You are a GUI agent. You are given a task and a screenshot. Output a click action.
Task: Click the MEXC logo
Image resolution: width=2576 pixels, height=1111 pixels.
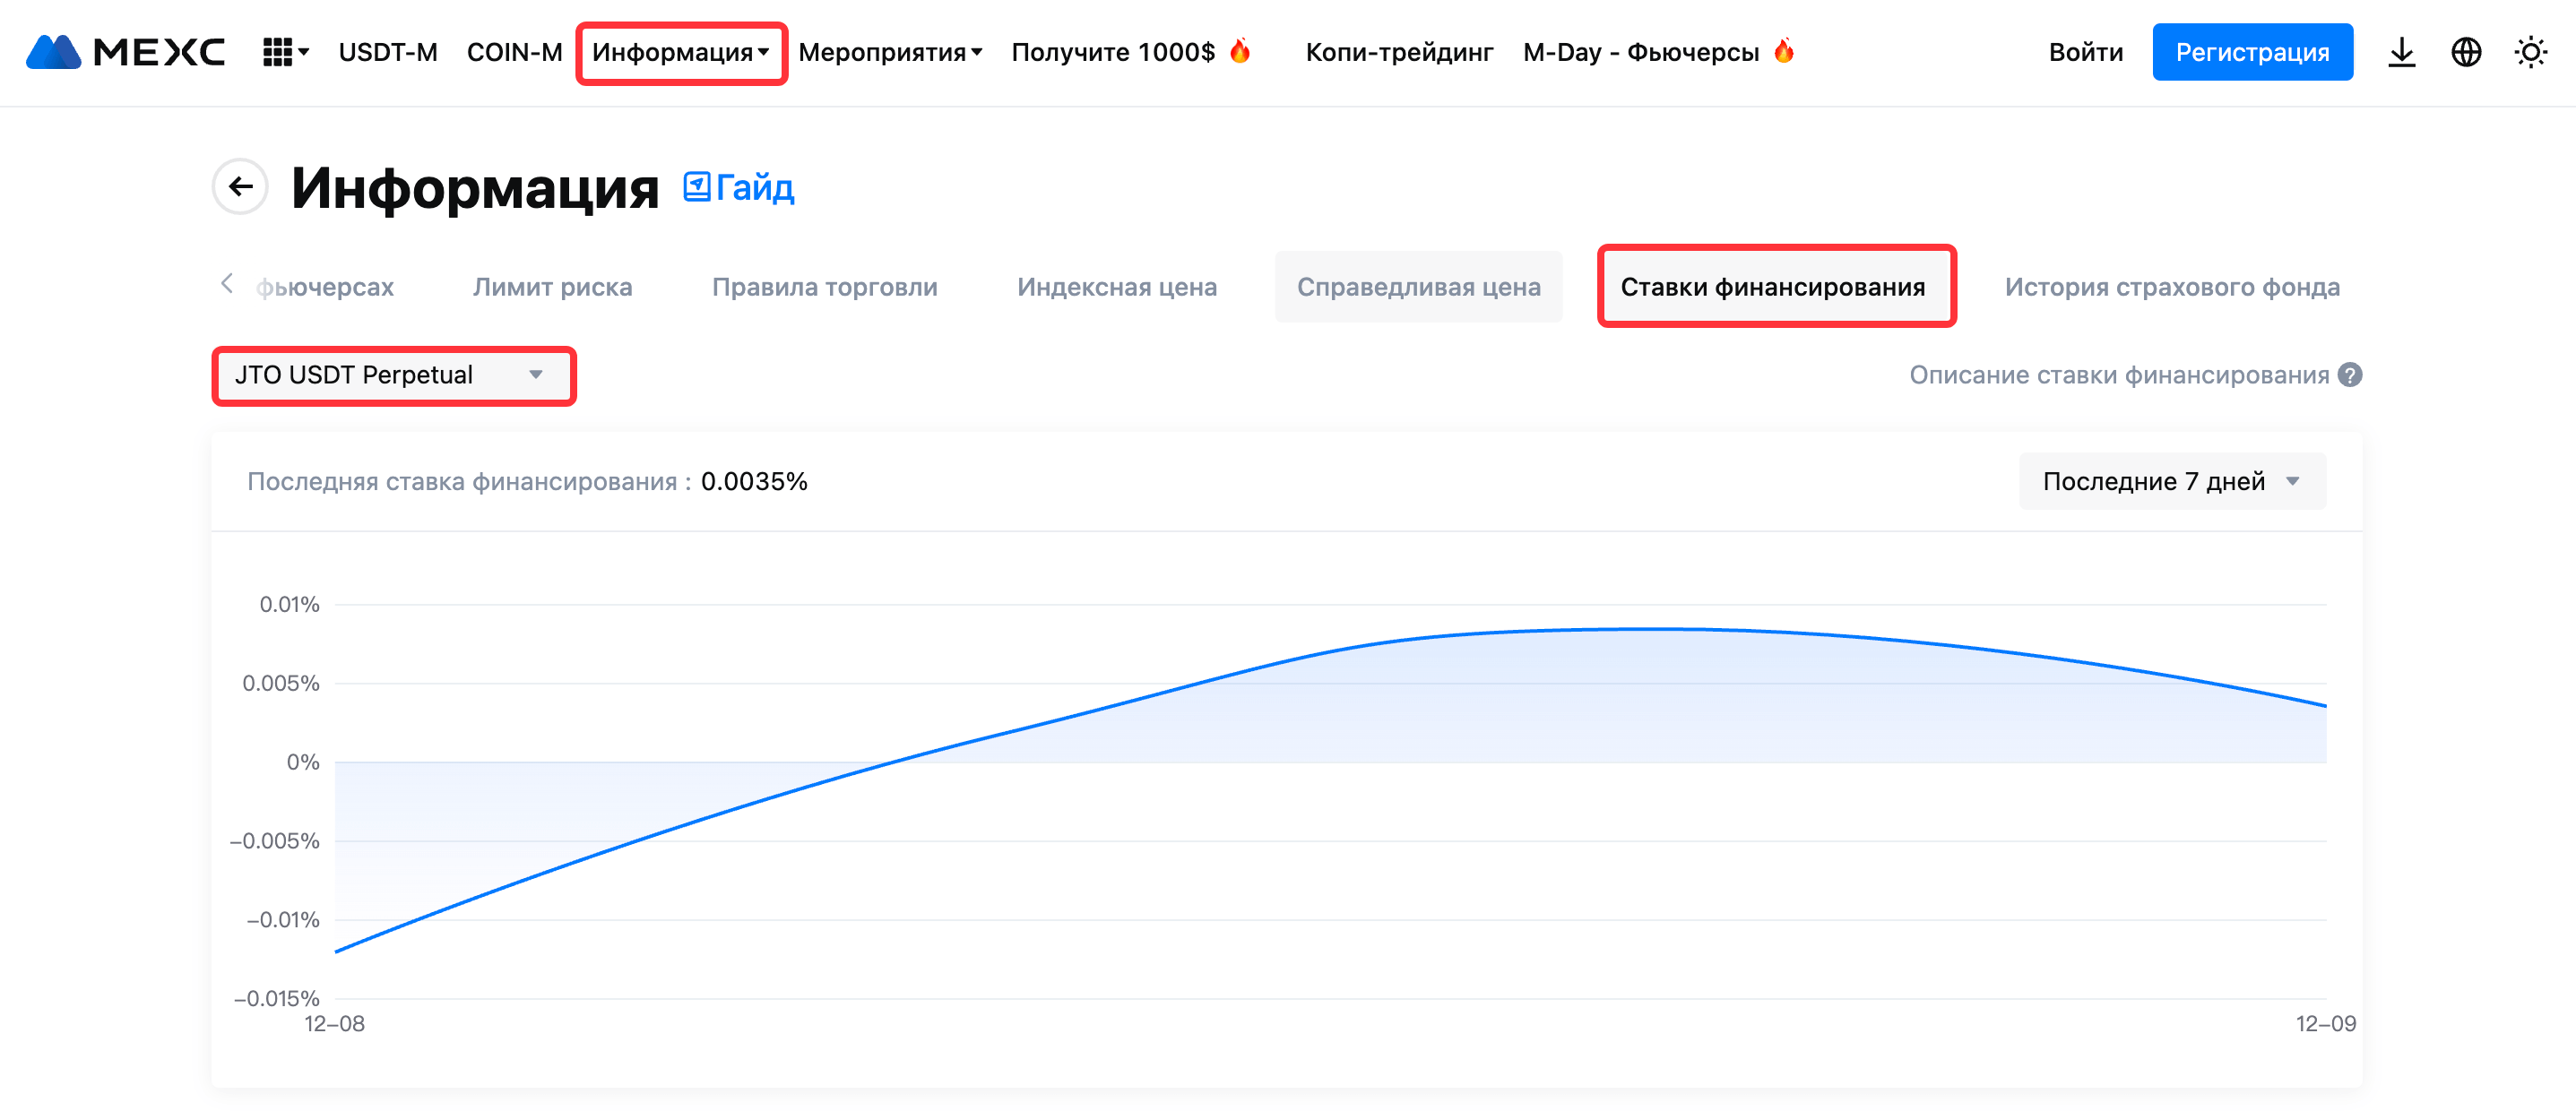(126, 52)
